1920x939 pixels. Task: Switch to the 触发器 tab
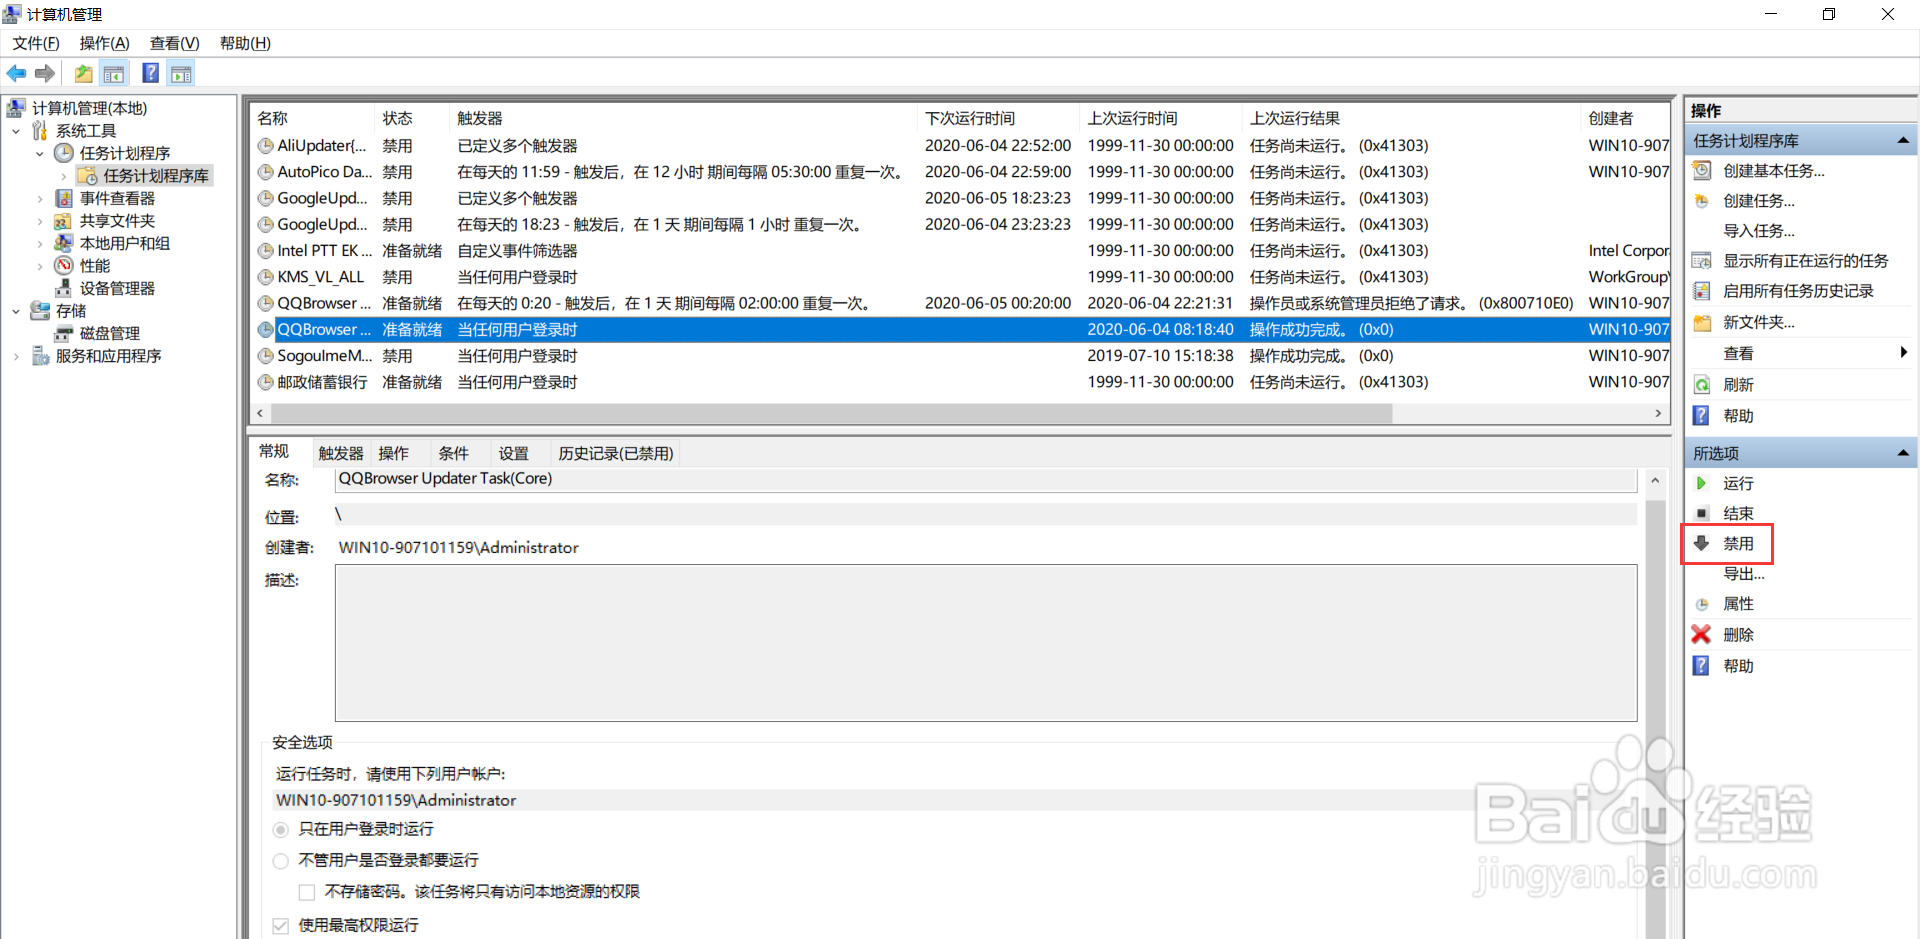pyautogui.click(x=341, y=453)
